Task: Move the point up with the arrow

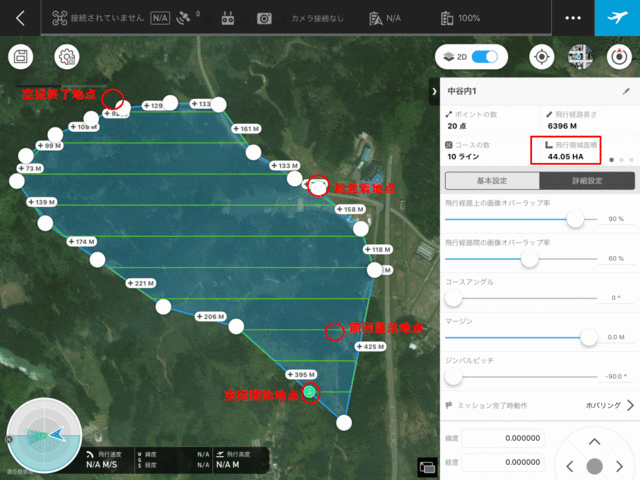Action: 595,442
